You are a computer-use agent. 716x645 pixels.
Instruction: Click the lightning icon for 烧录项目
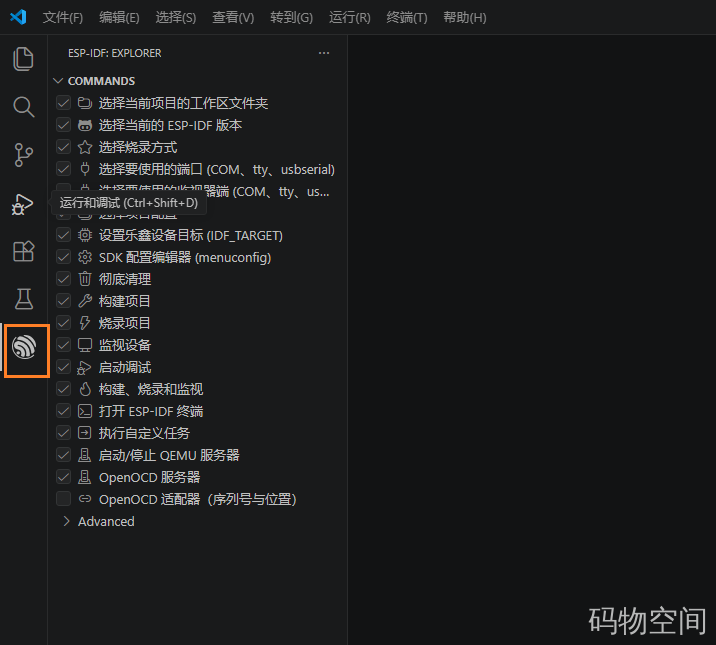click(x=84, y=323)
